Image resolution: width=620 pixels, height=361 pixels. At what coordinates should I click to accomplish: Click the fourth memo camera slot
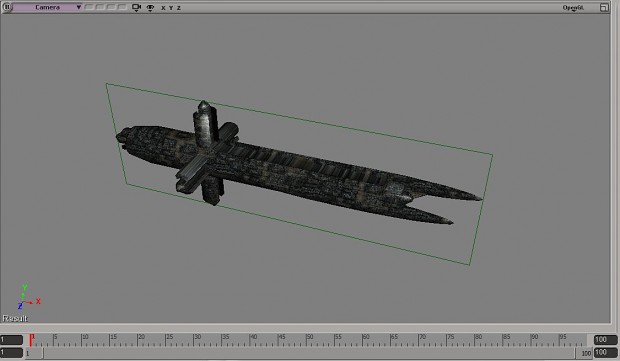[122, 7]
